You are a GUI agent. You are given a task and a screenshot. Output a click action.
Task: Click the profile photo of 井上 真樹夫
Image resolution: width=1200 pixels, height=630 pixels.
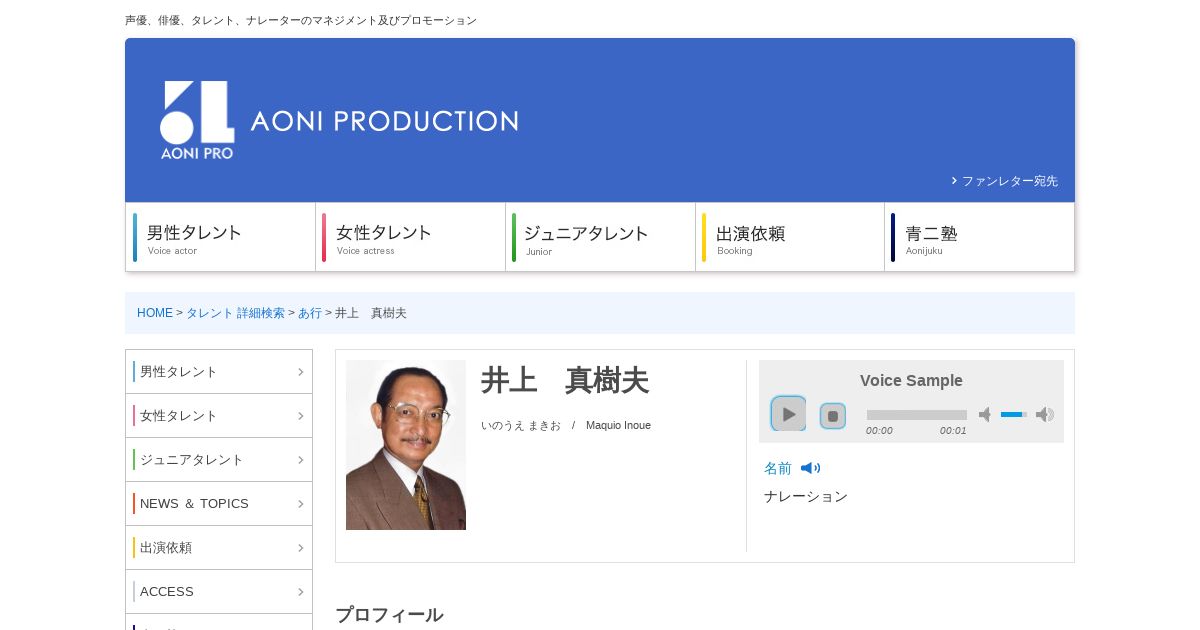406,445
